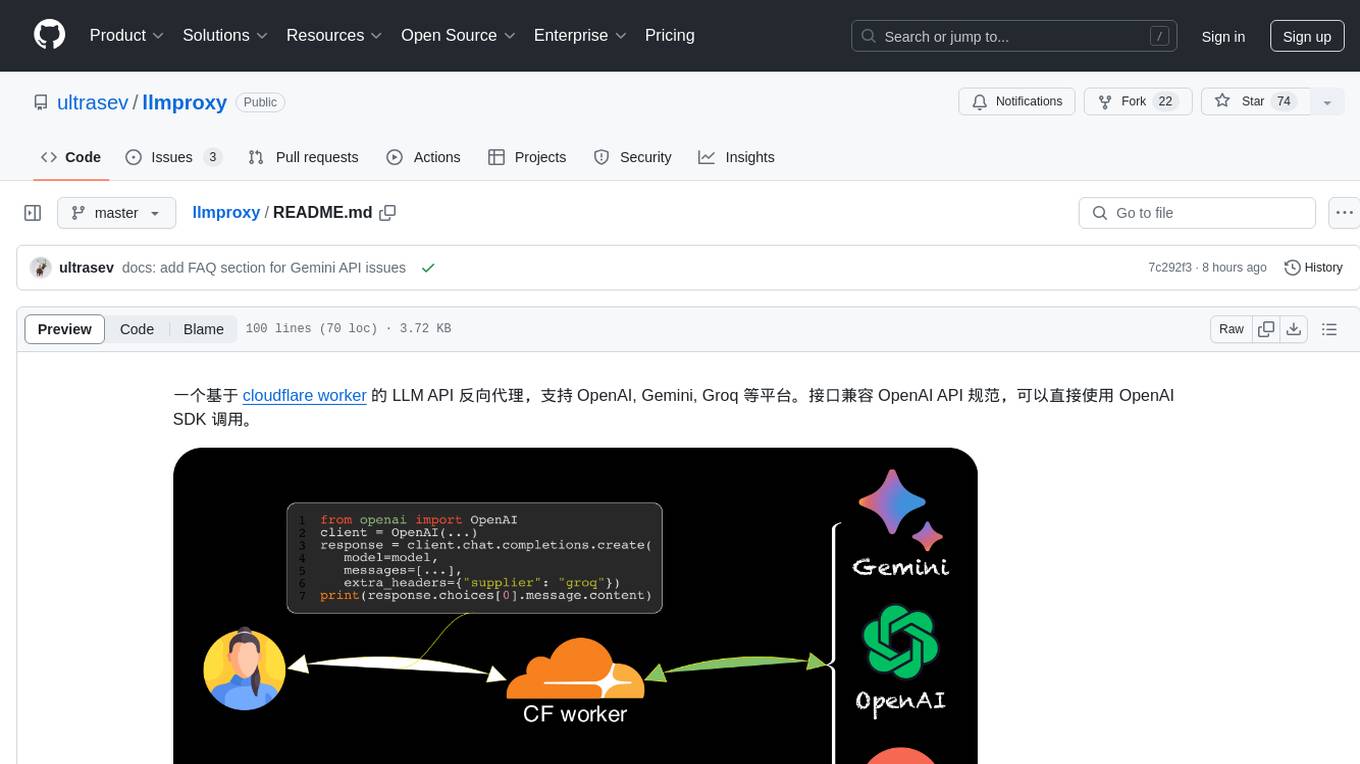Viewport: 1360px width, 764px height.
Task: Copy raw file contents
Action: pos(1266,329)
